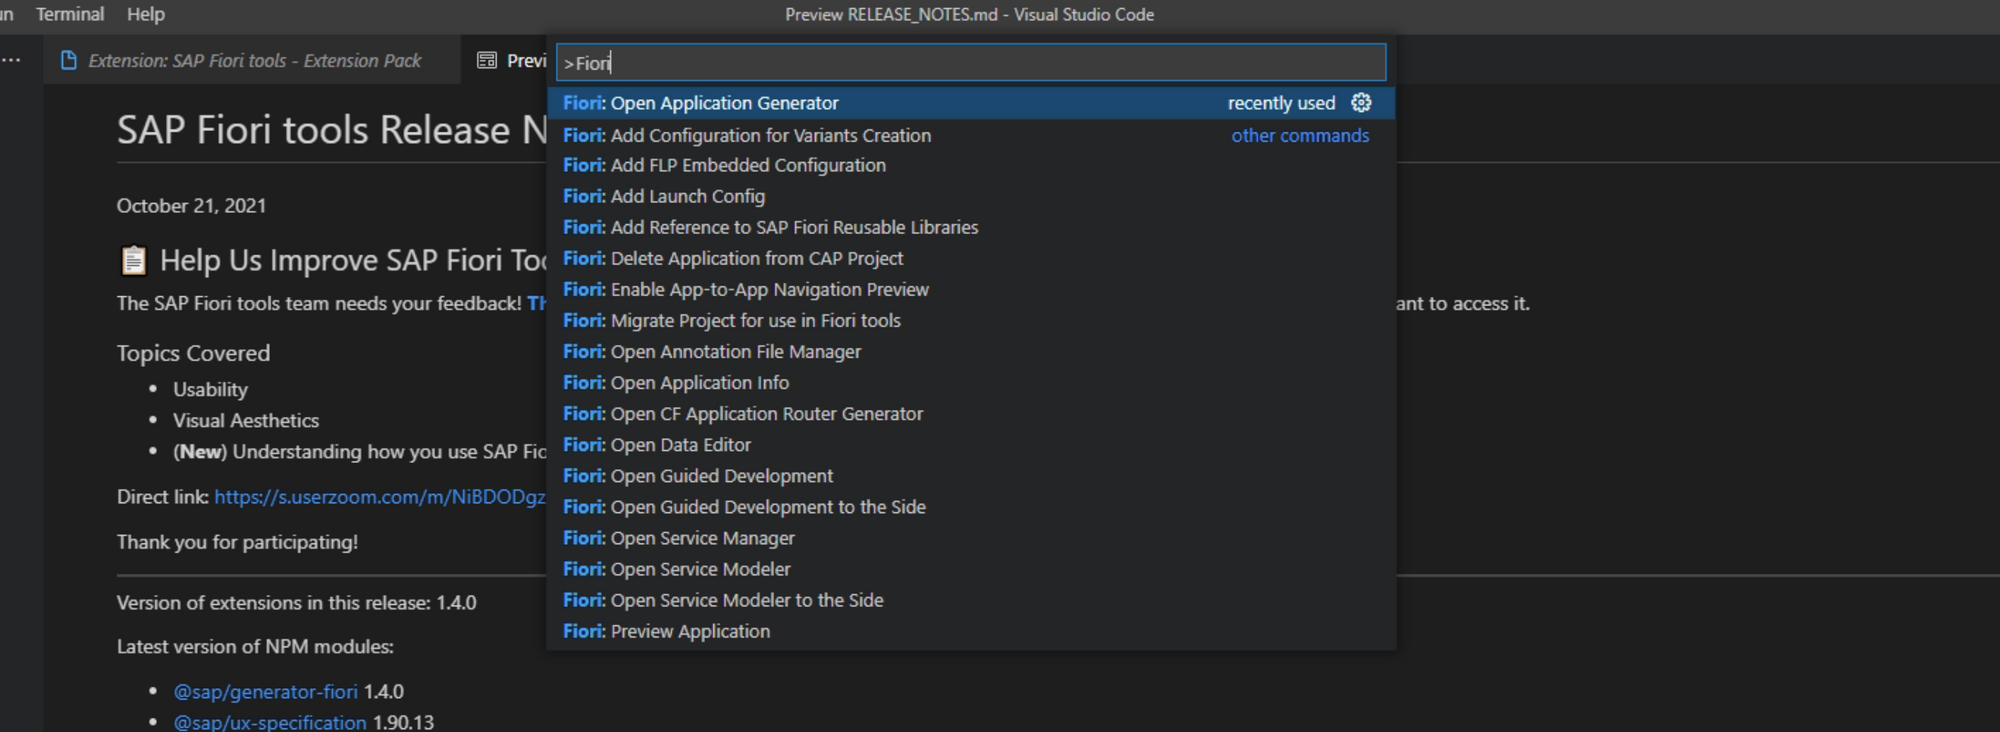Open the @sap/generator-fiori link

[x=265, y=692]
